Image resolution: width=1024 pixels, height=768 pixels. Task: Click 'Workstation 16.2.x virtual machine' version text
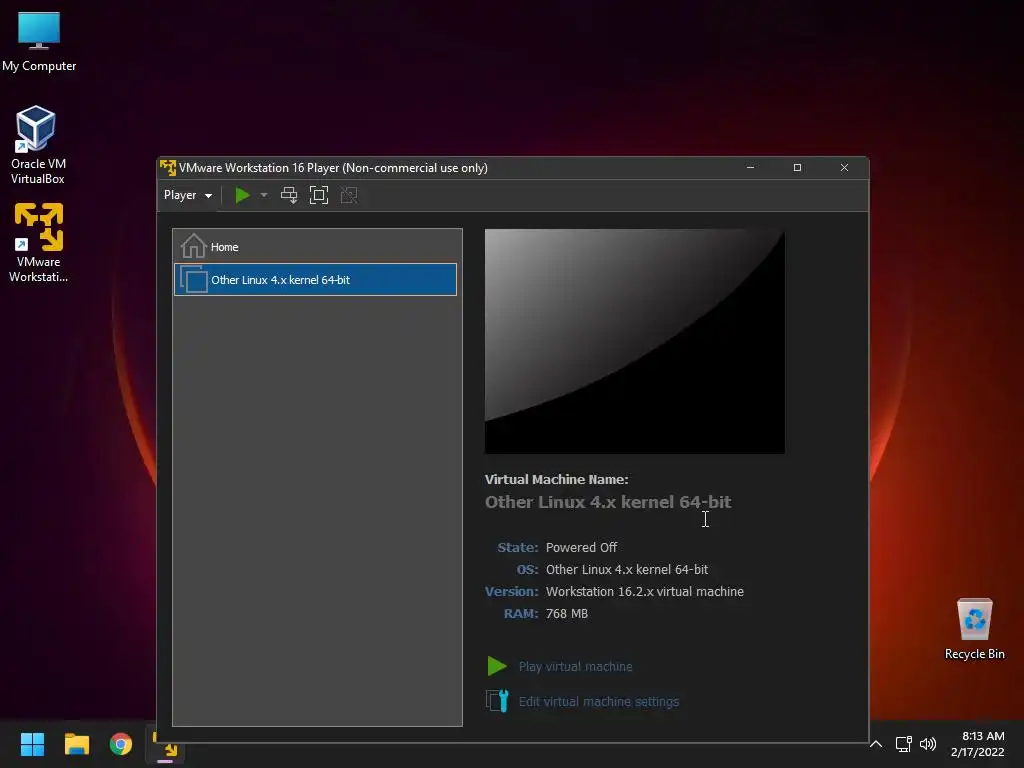pos(645,592)
